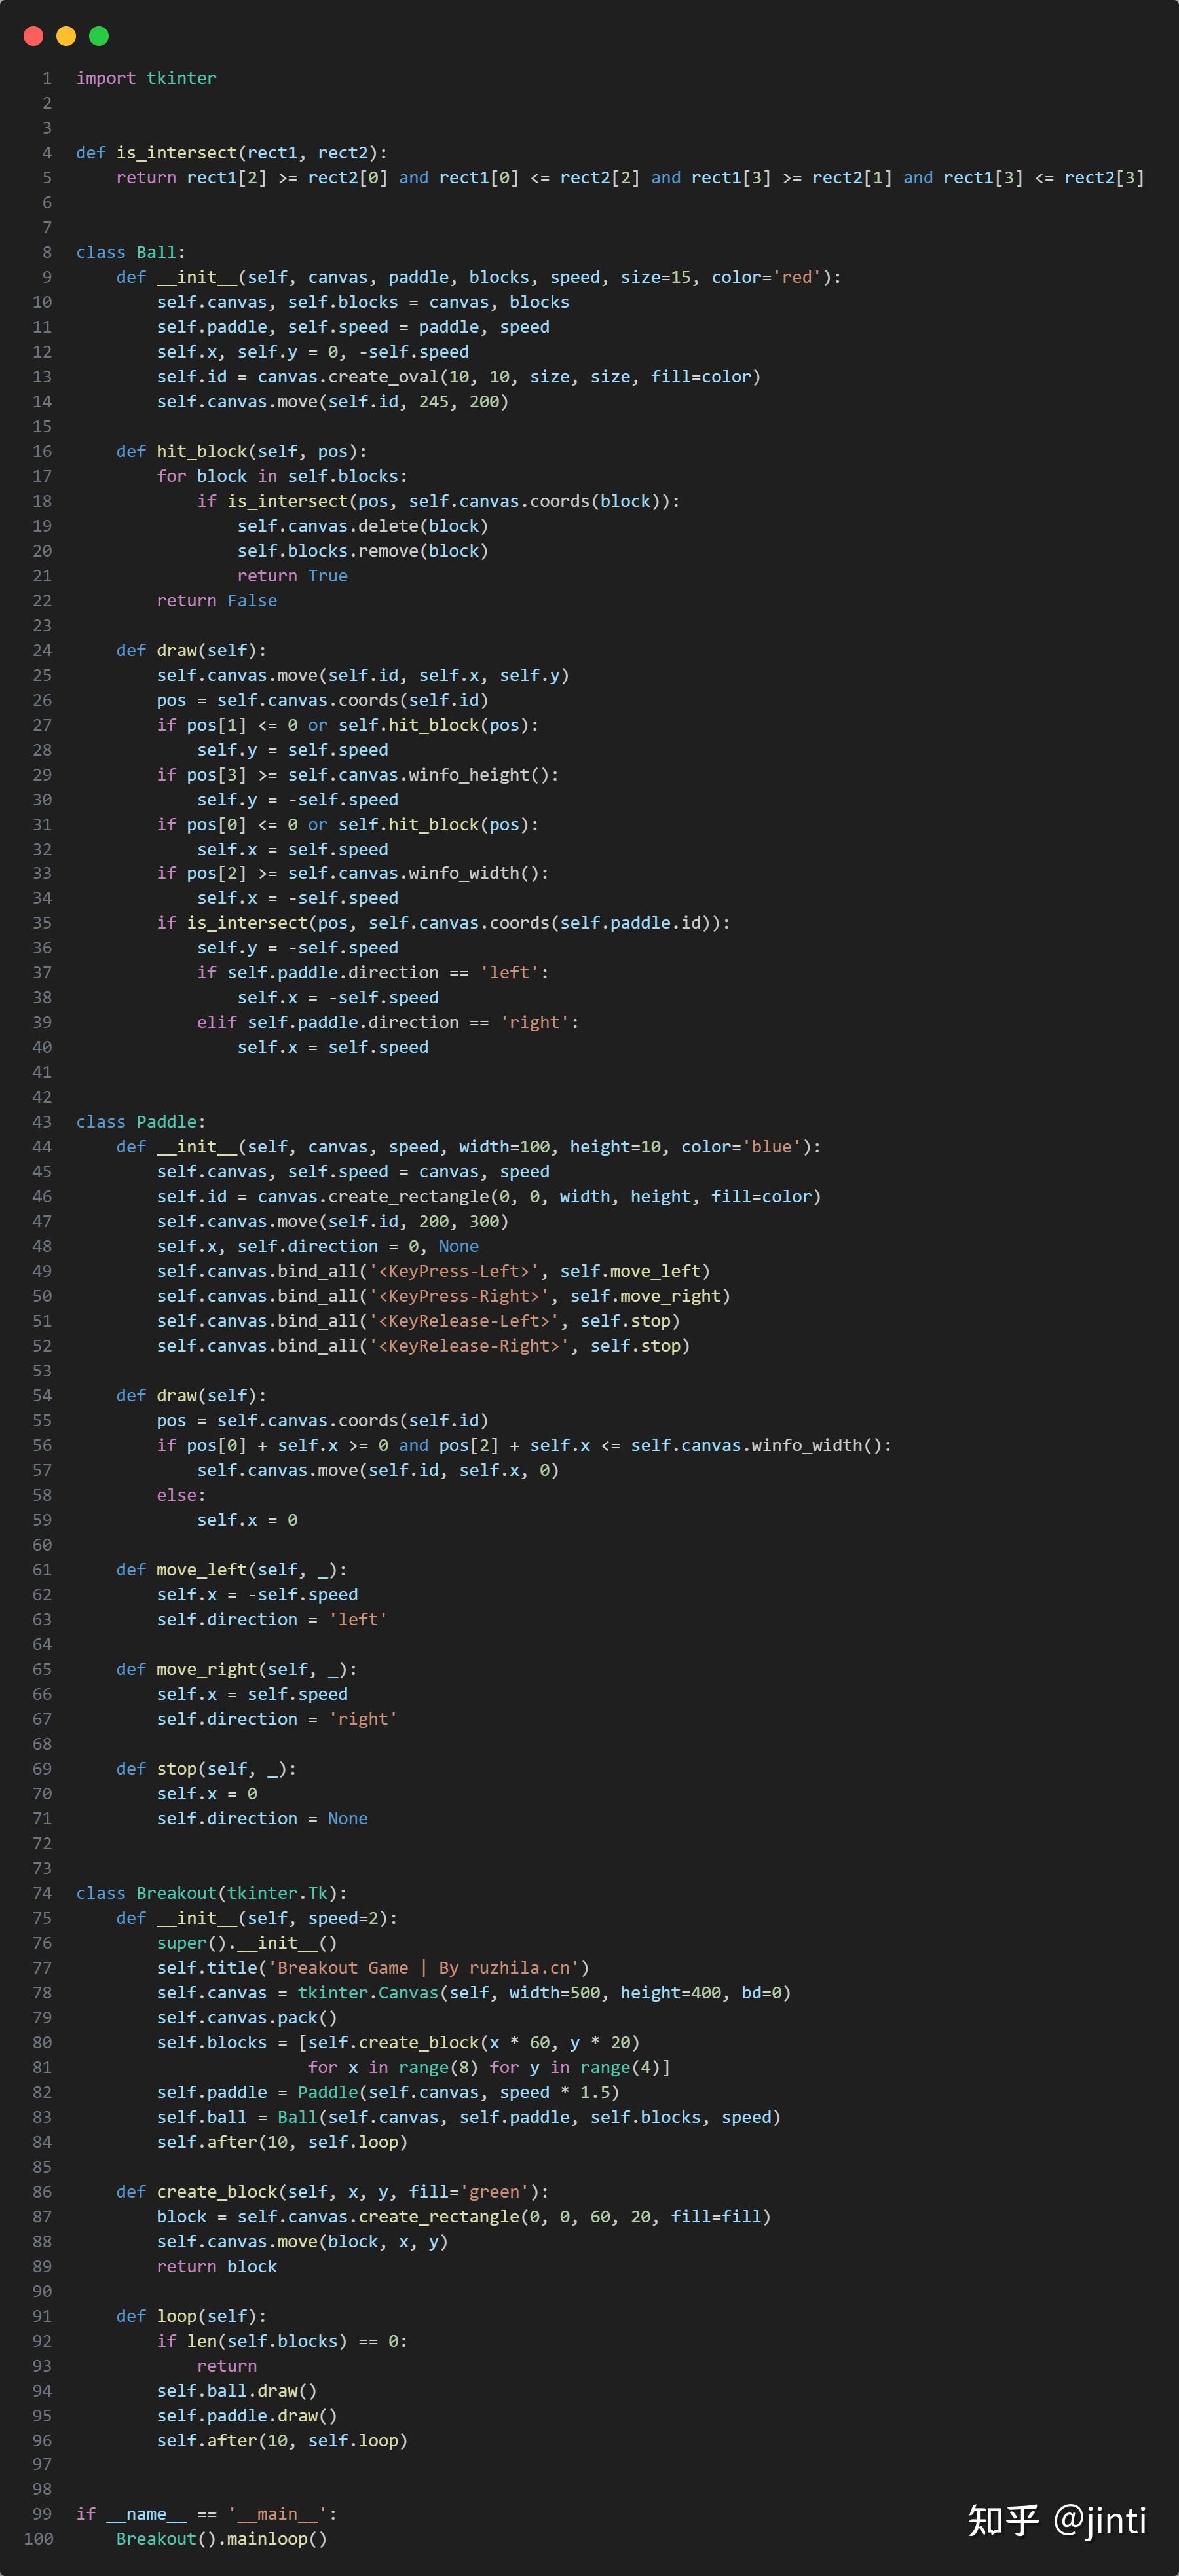Click 'self.paddle.draw()' line
This screenshot has width=1179, height=2576.
pyautogui.click(x=247, y=2416)
